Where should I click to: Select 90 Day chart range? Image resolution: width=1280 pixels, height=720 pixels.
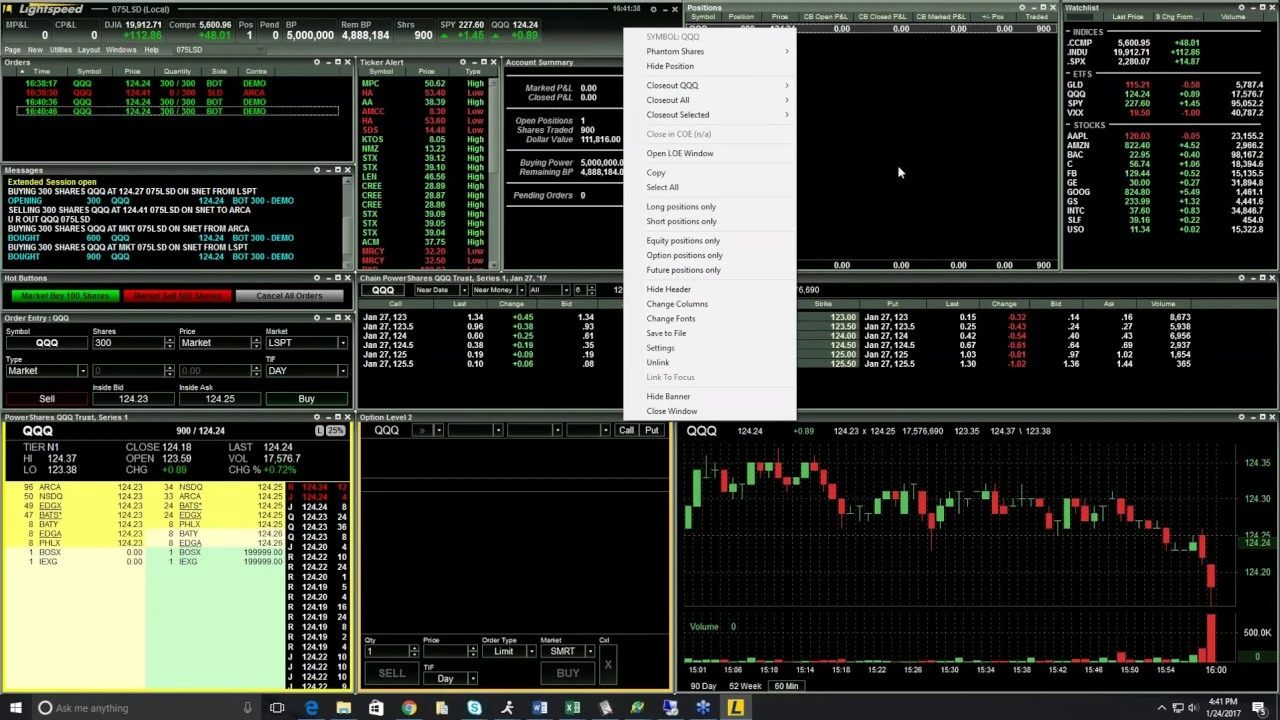[703, 686]
